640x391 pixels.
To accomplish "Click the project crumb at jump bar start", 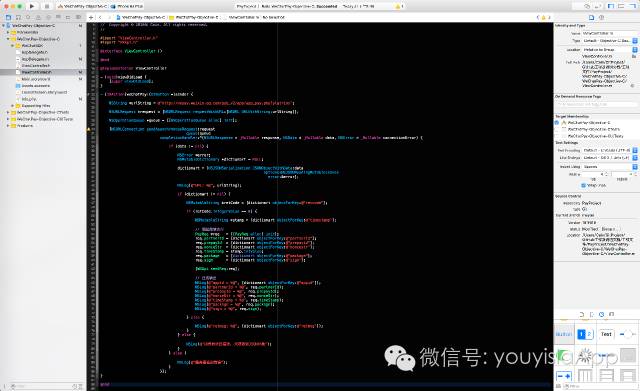I will pyautogui.click(x=141, y=17).
